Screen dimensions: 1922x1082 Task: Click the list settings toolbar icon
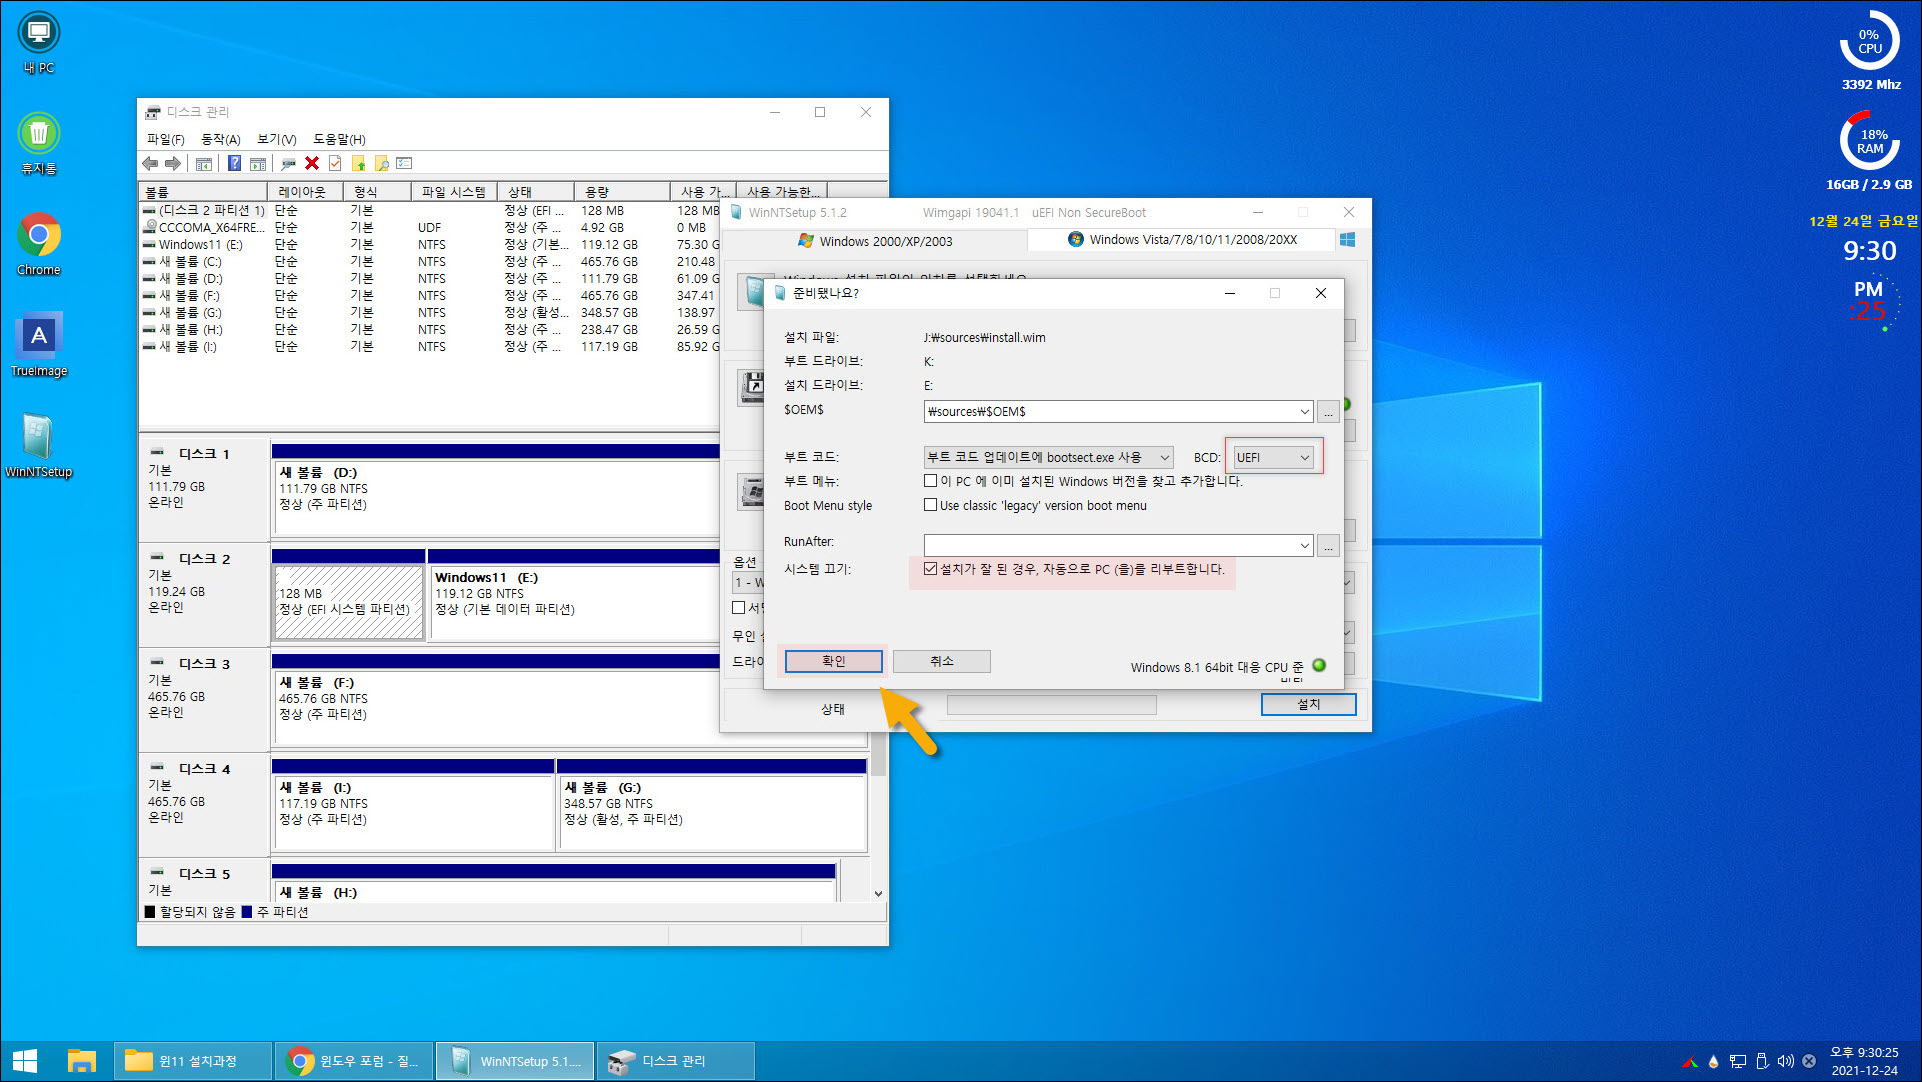point(404,163)
